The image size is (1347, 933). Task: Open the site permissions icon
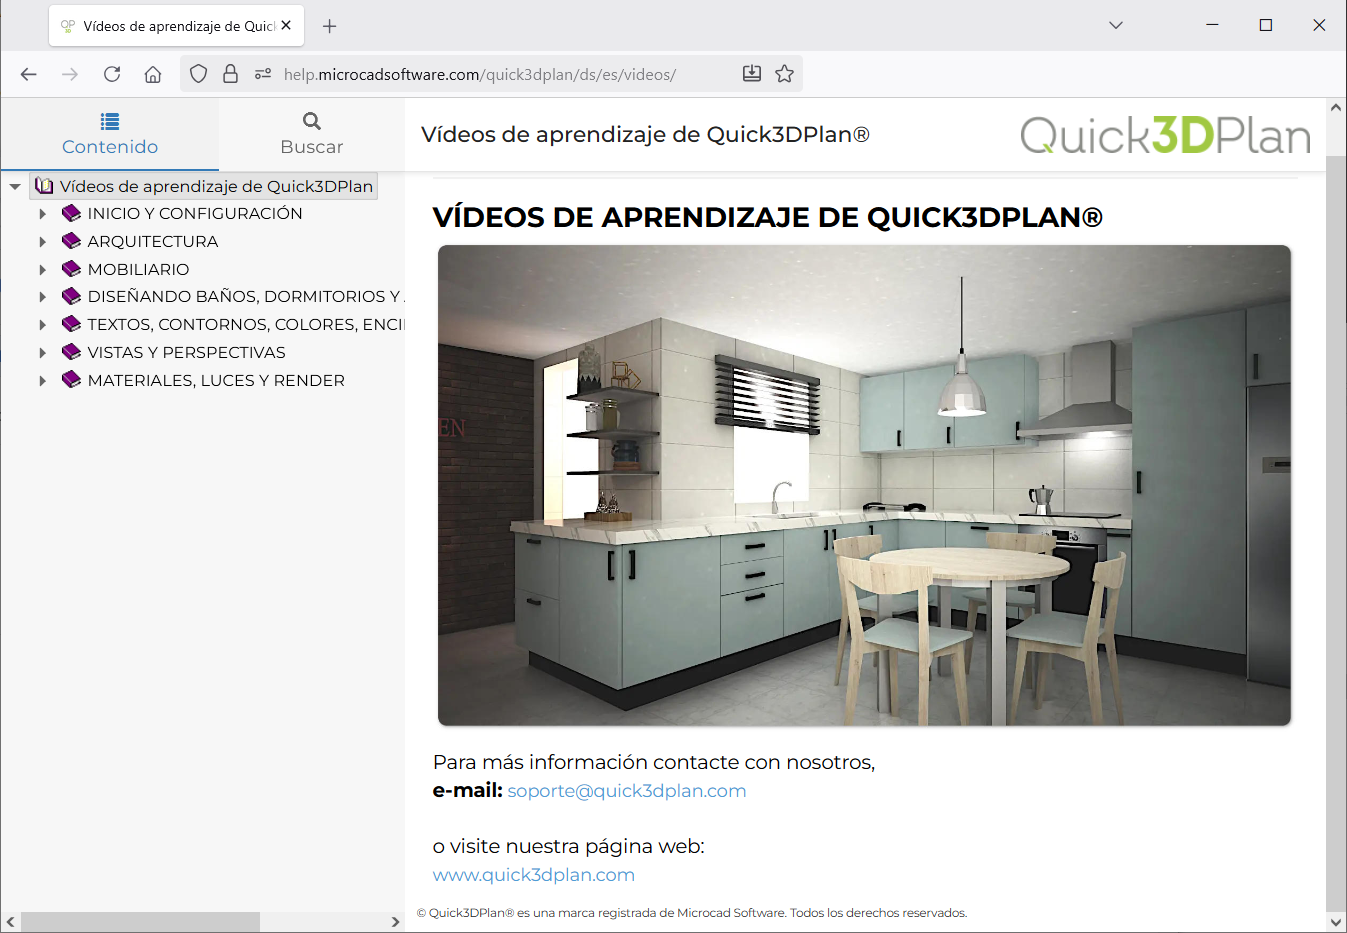[x=263, y=74]
